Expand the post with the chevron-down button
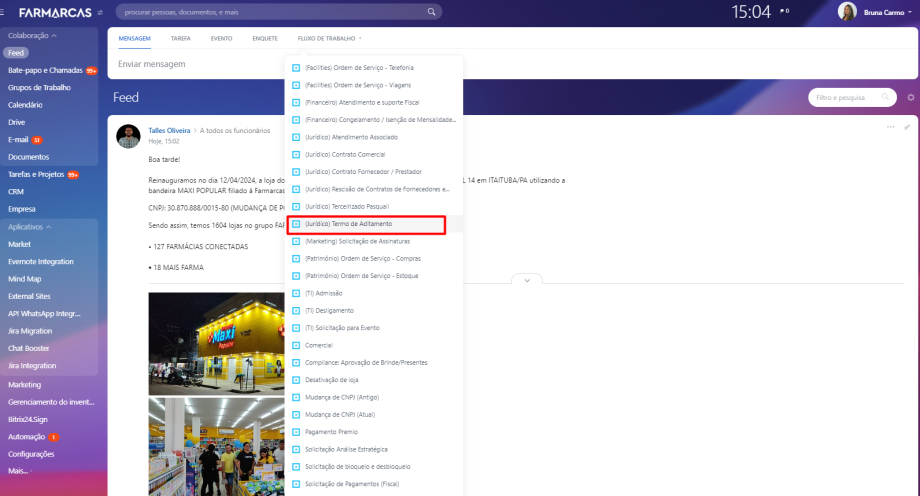Image resolution: width=920 pixels, height=496 pixels. pos(526,280)
